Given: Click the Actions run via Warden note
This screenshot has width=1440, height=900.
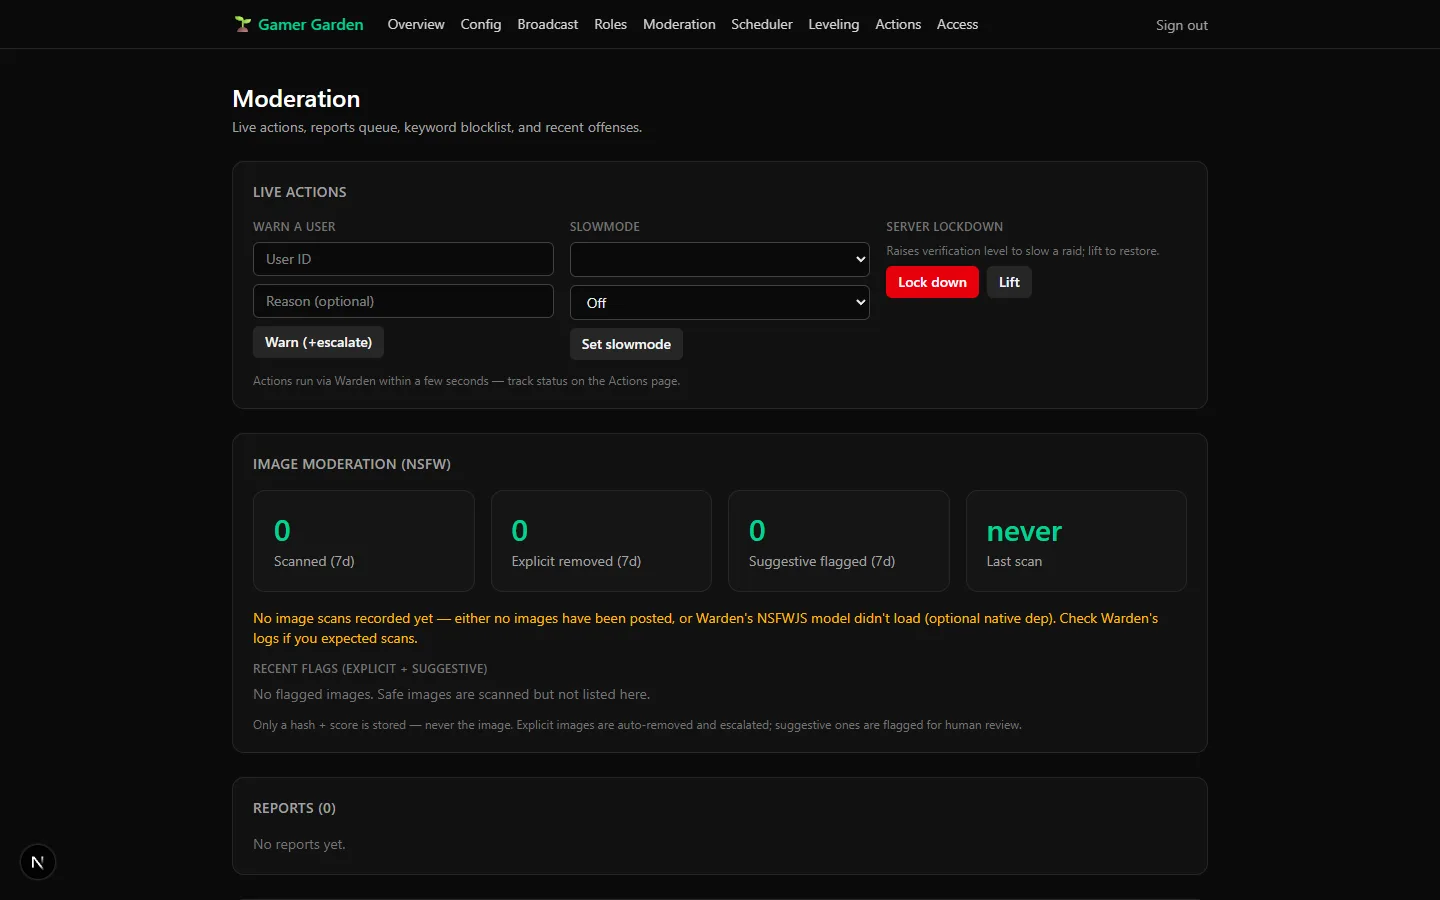Looking at the screenshot, I should pyautogui.click(x=466, y=381).
